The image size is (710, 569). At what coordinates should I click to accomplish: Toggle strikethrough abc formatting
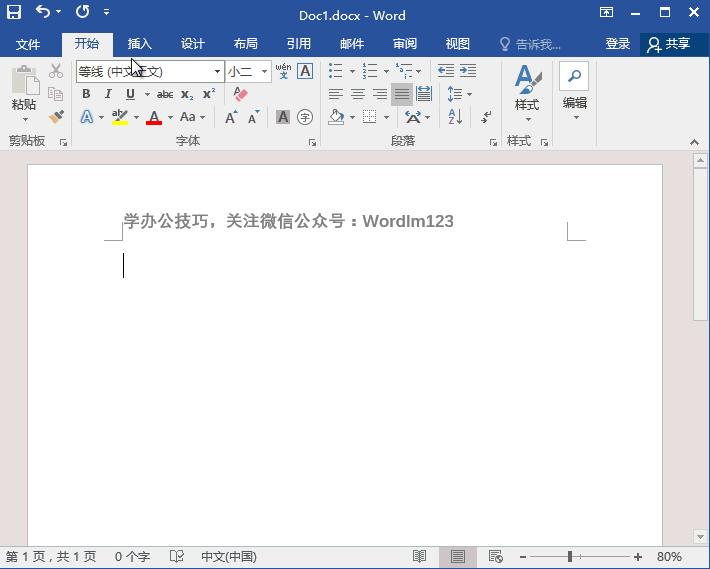point(165,94)
